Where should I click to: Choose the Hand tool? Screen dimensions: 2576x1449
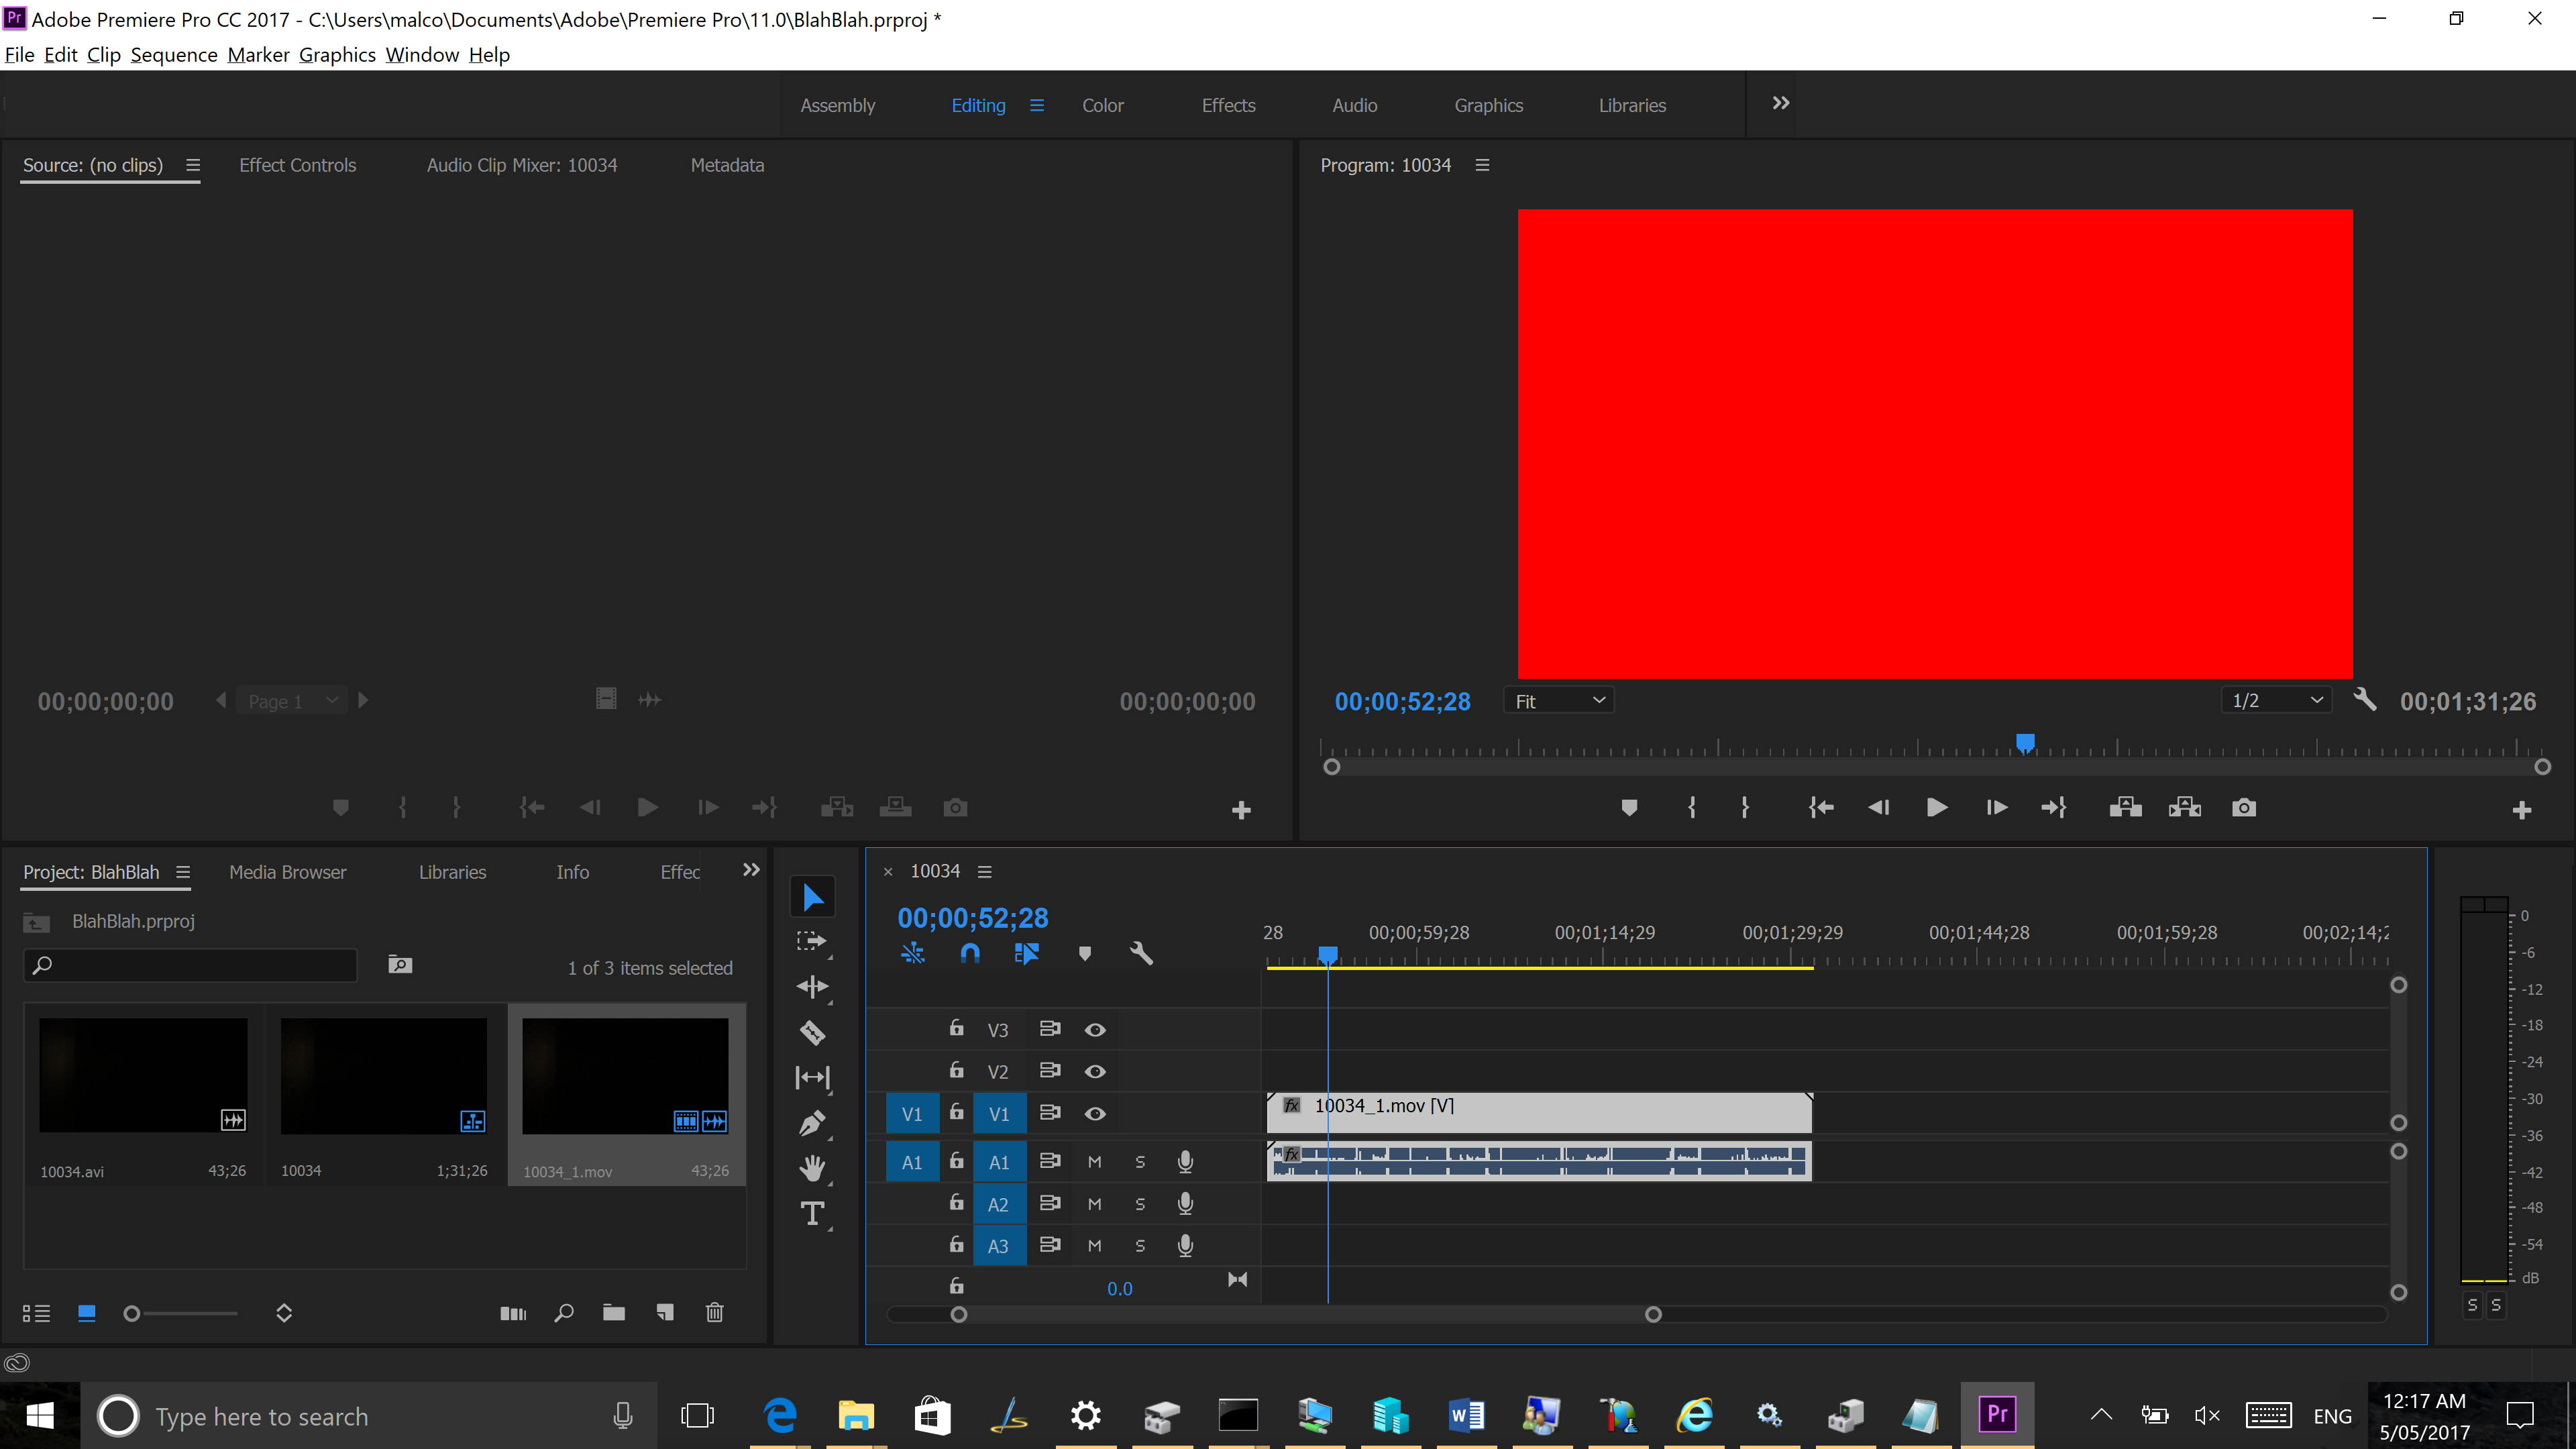[x=812, y=1168]
